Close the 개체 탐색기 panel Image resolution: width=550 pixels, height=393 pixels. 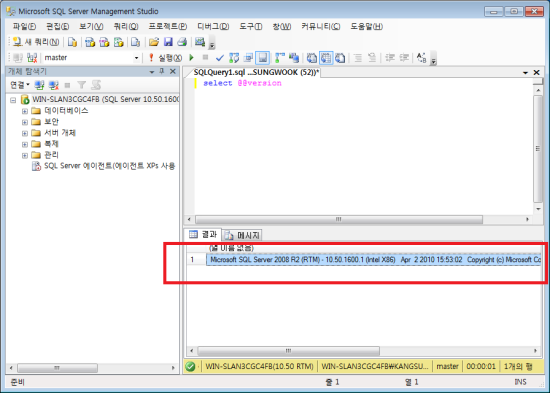click(173, 72)
